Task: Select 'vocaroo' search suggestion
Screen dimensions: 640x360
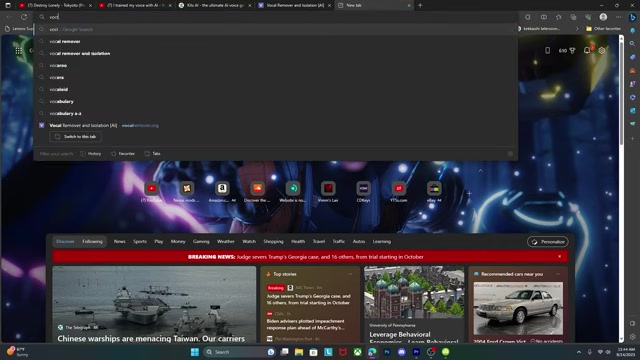Action: point(276,65)
